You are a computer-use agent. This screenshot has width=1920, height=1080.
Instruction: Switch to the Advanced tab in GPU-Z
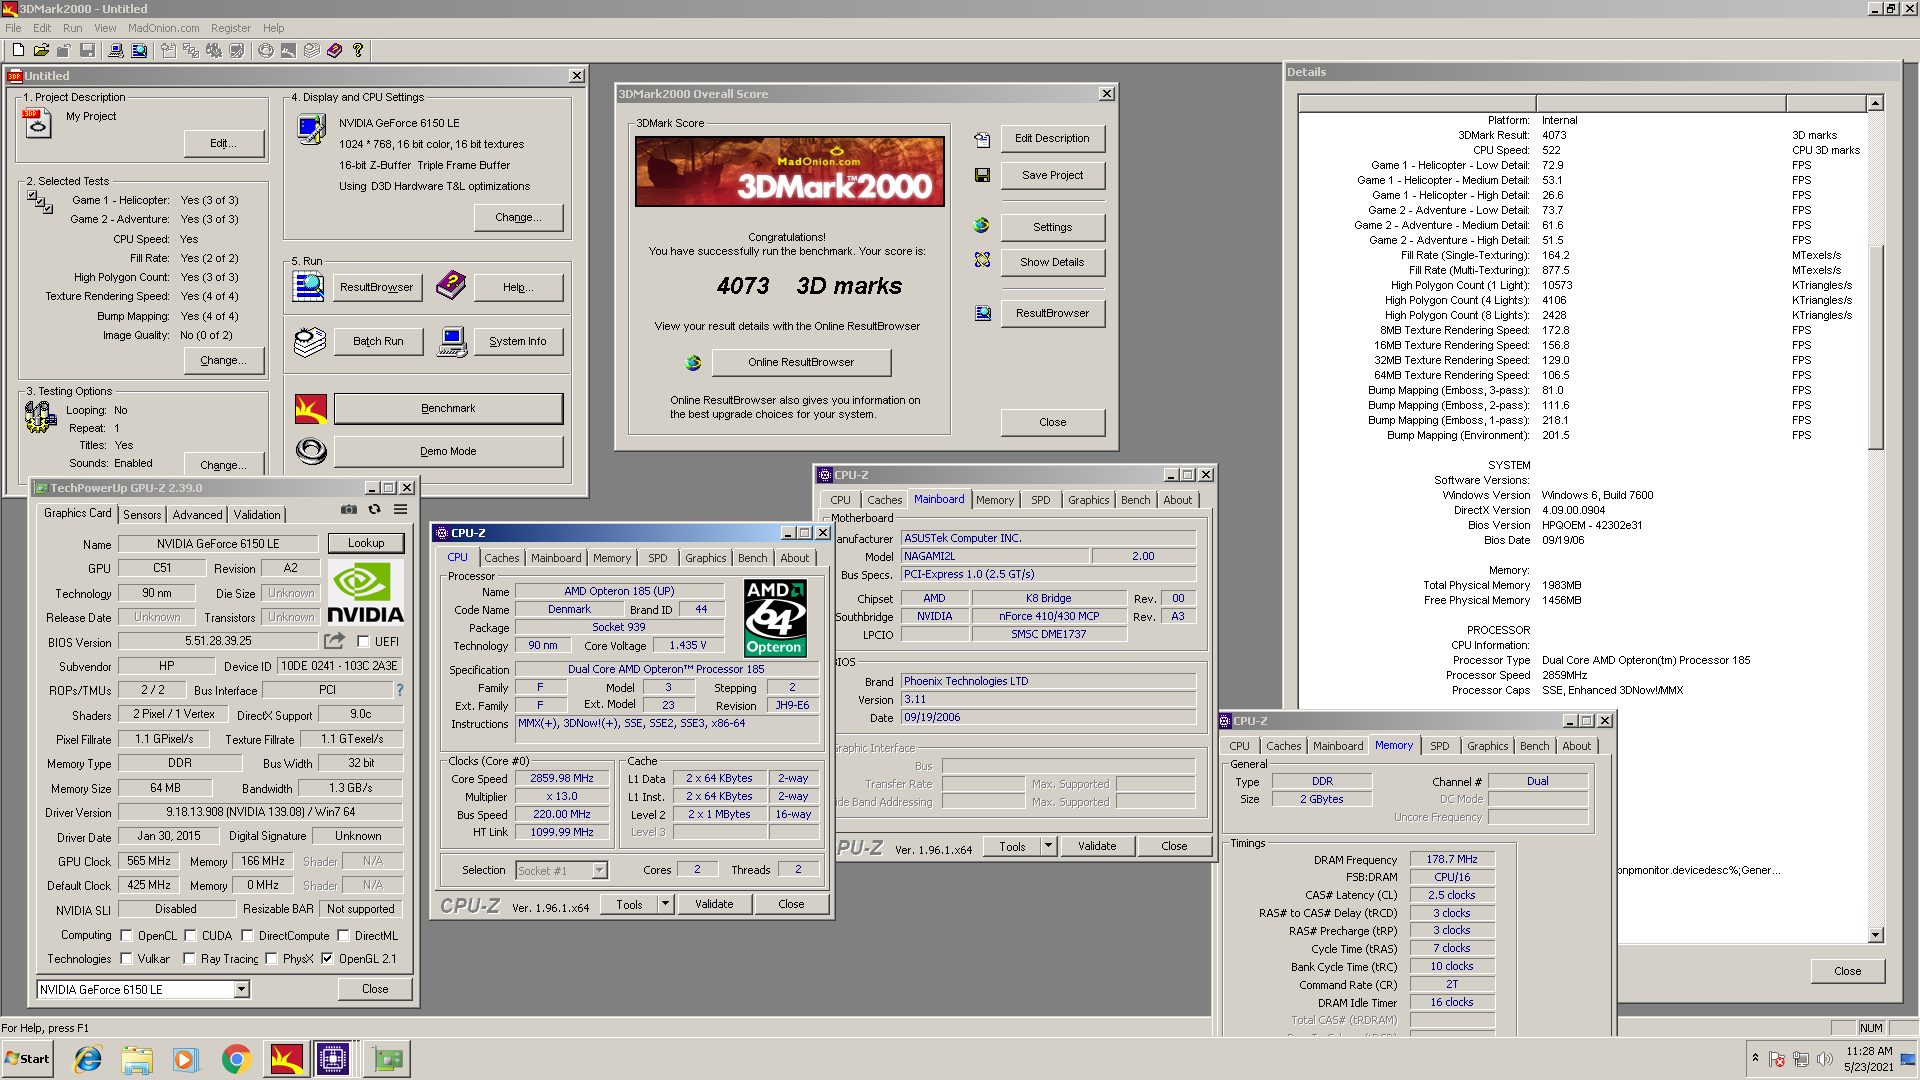198,515
